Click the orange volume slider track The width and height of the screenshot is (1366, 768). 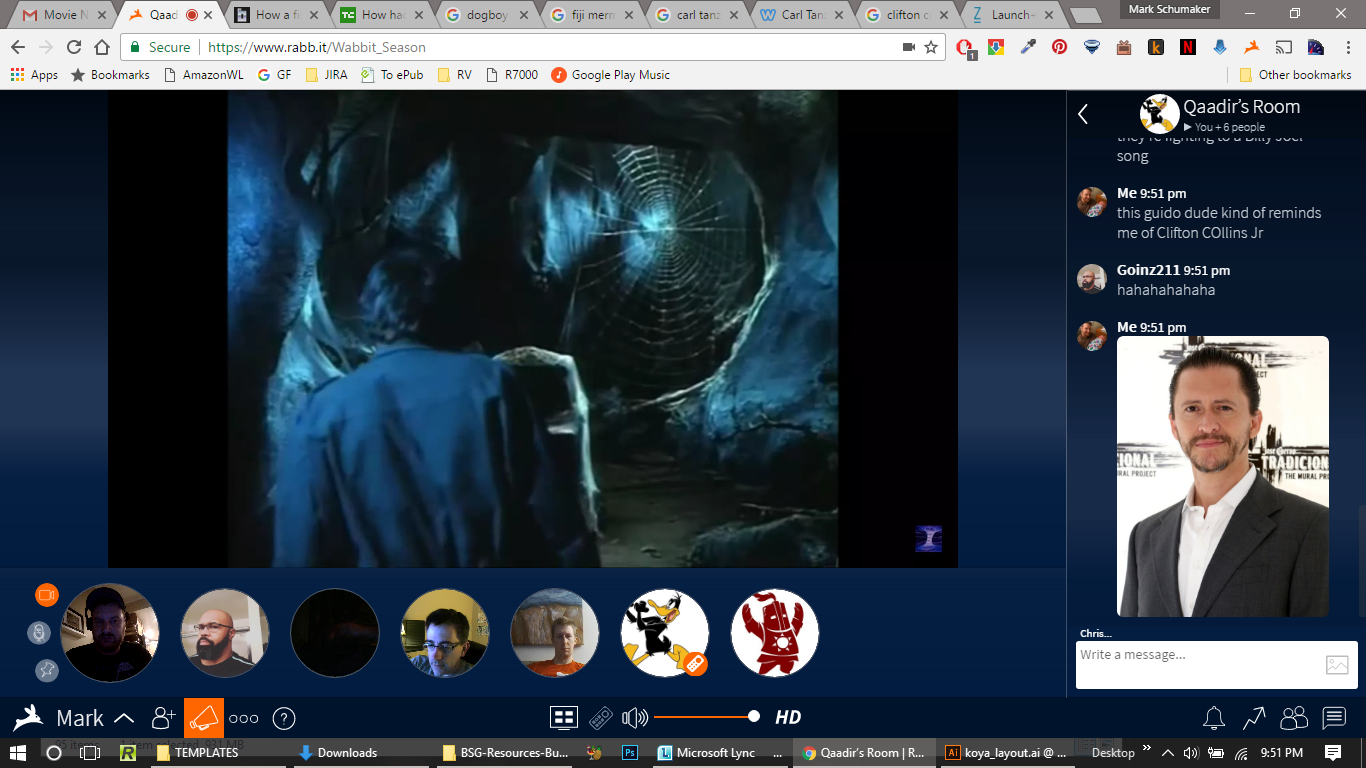[x=703, y=717]
